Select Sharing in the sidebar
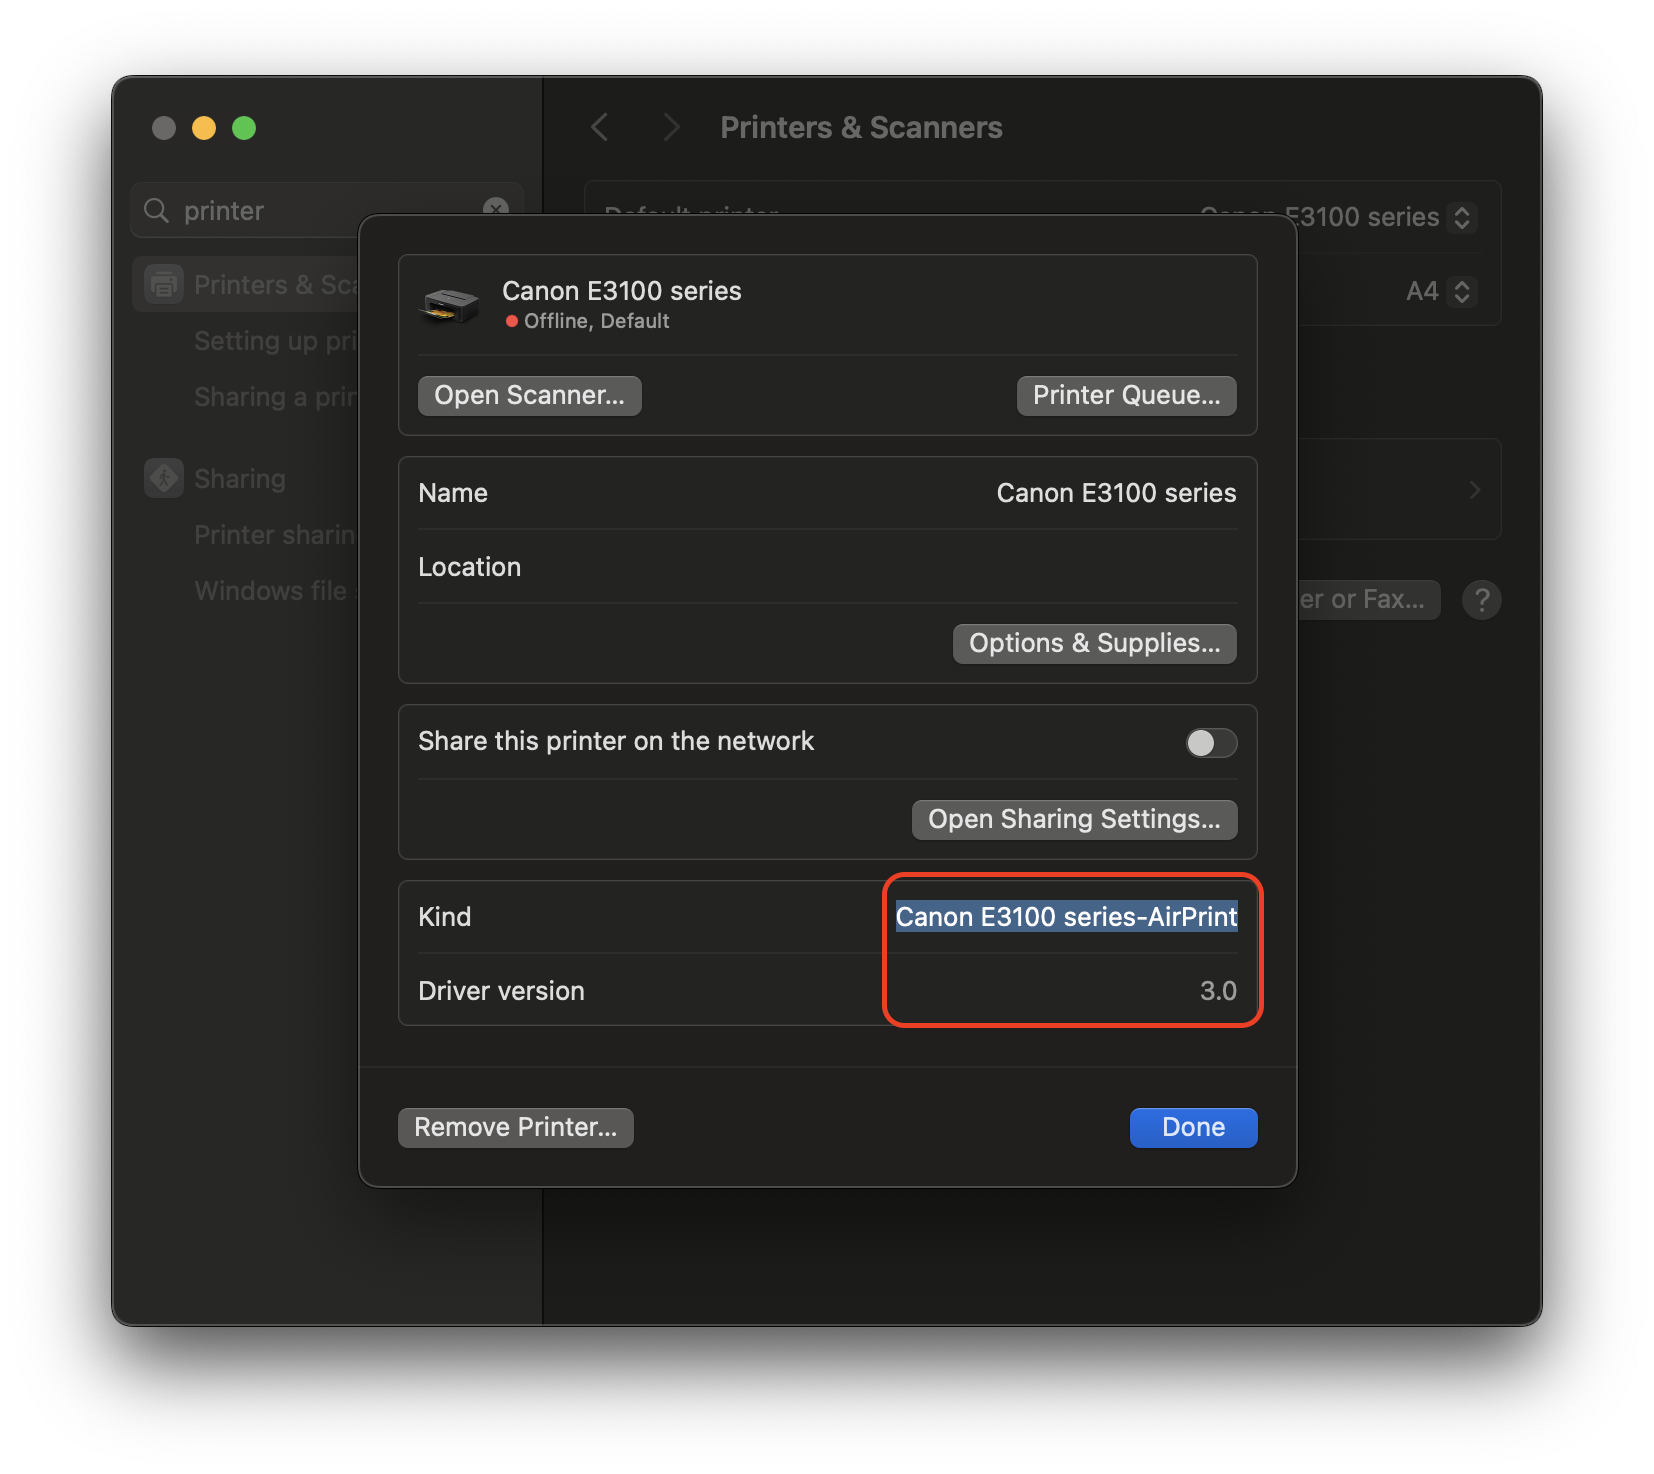This screenshot has height=1474, width=1654. click(240, 479)
